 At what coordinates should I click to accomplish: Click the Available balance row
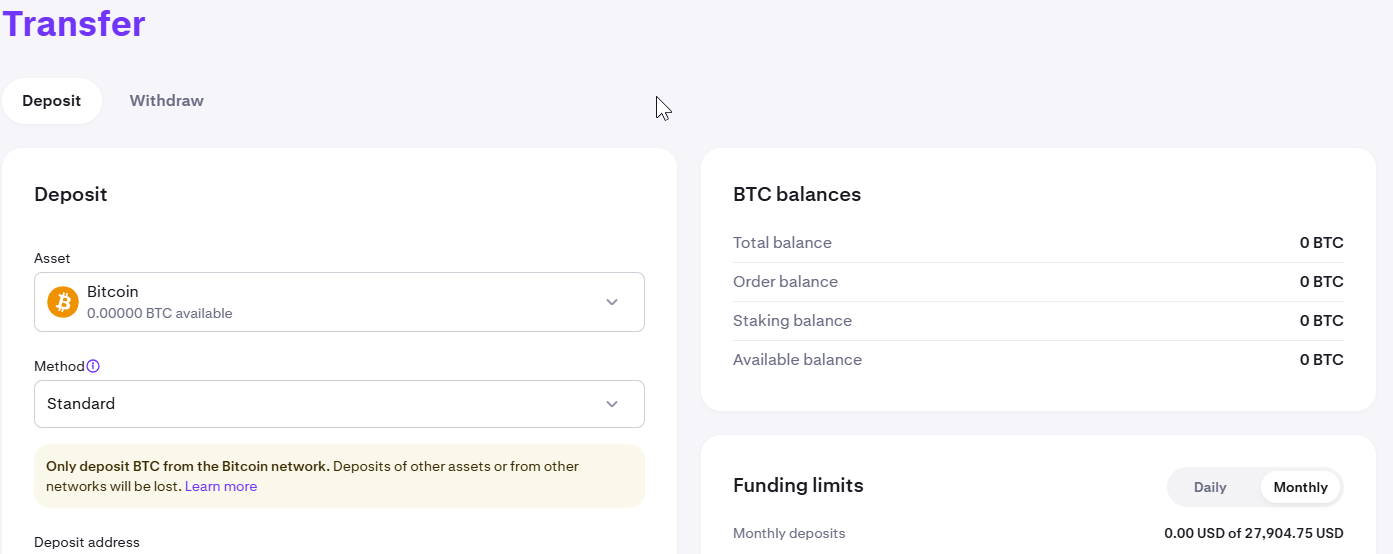pyautogui.click(x=1038, y=360)
